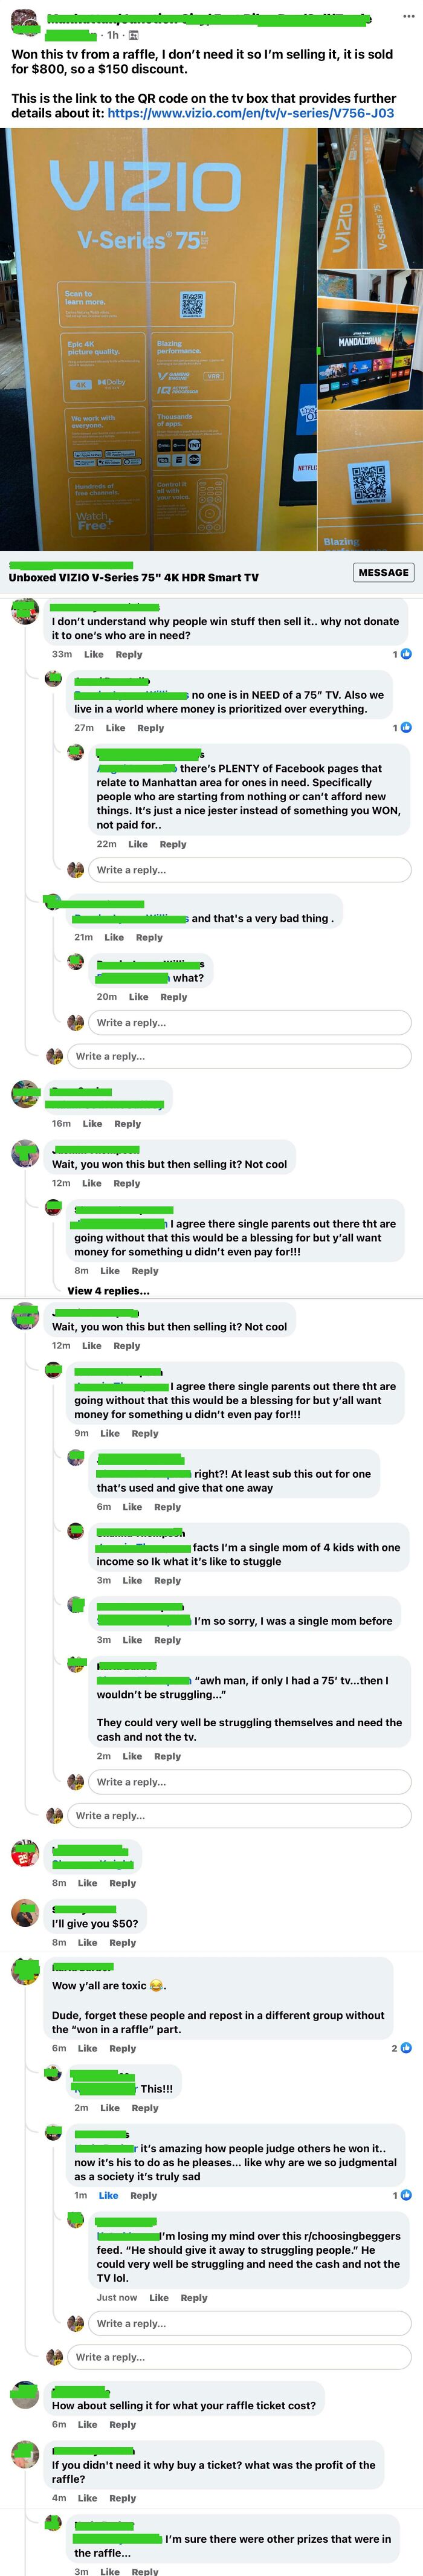423x2576 pixels.
Task: Open commenter avatar on 'Wow y'all are toxic'
Action: tap(25, 1970)
